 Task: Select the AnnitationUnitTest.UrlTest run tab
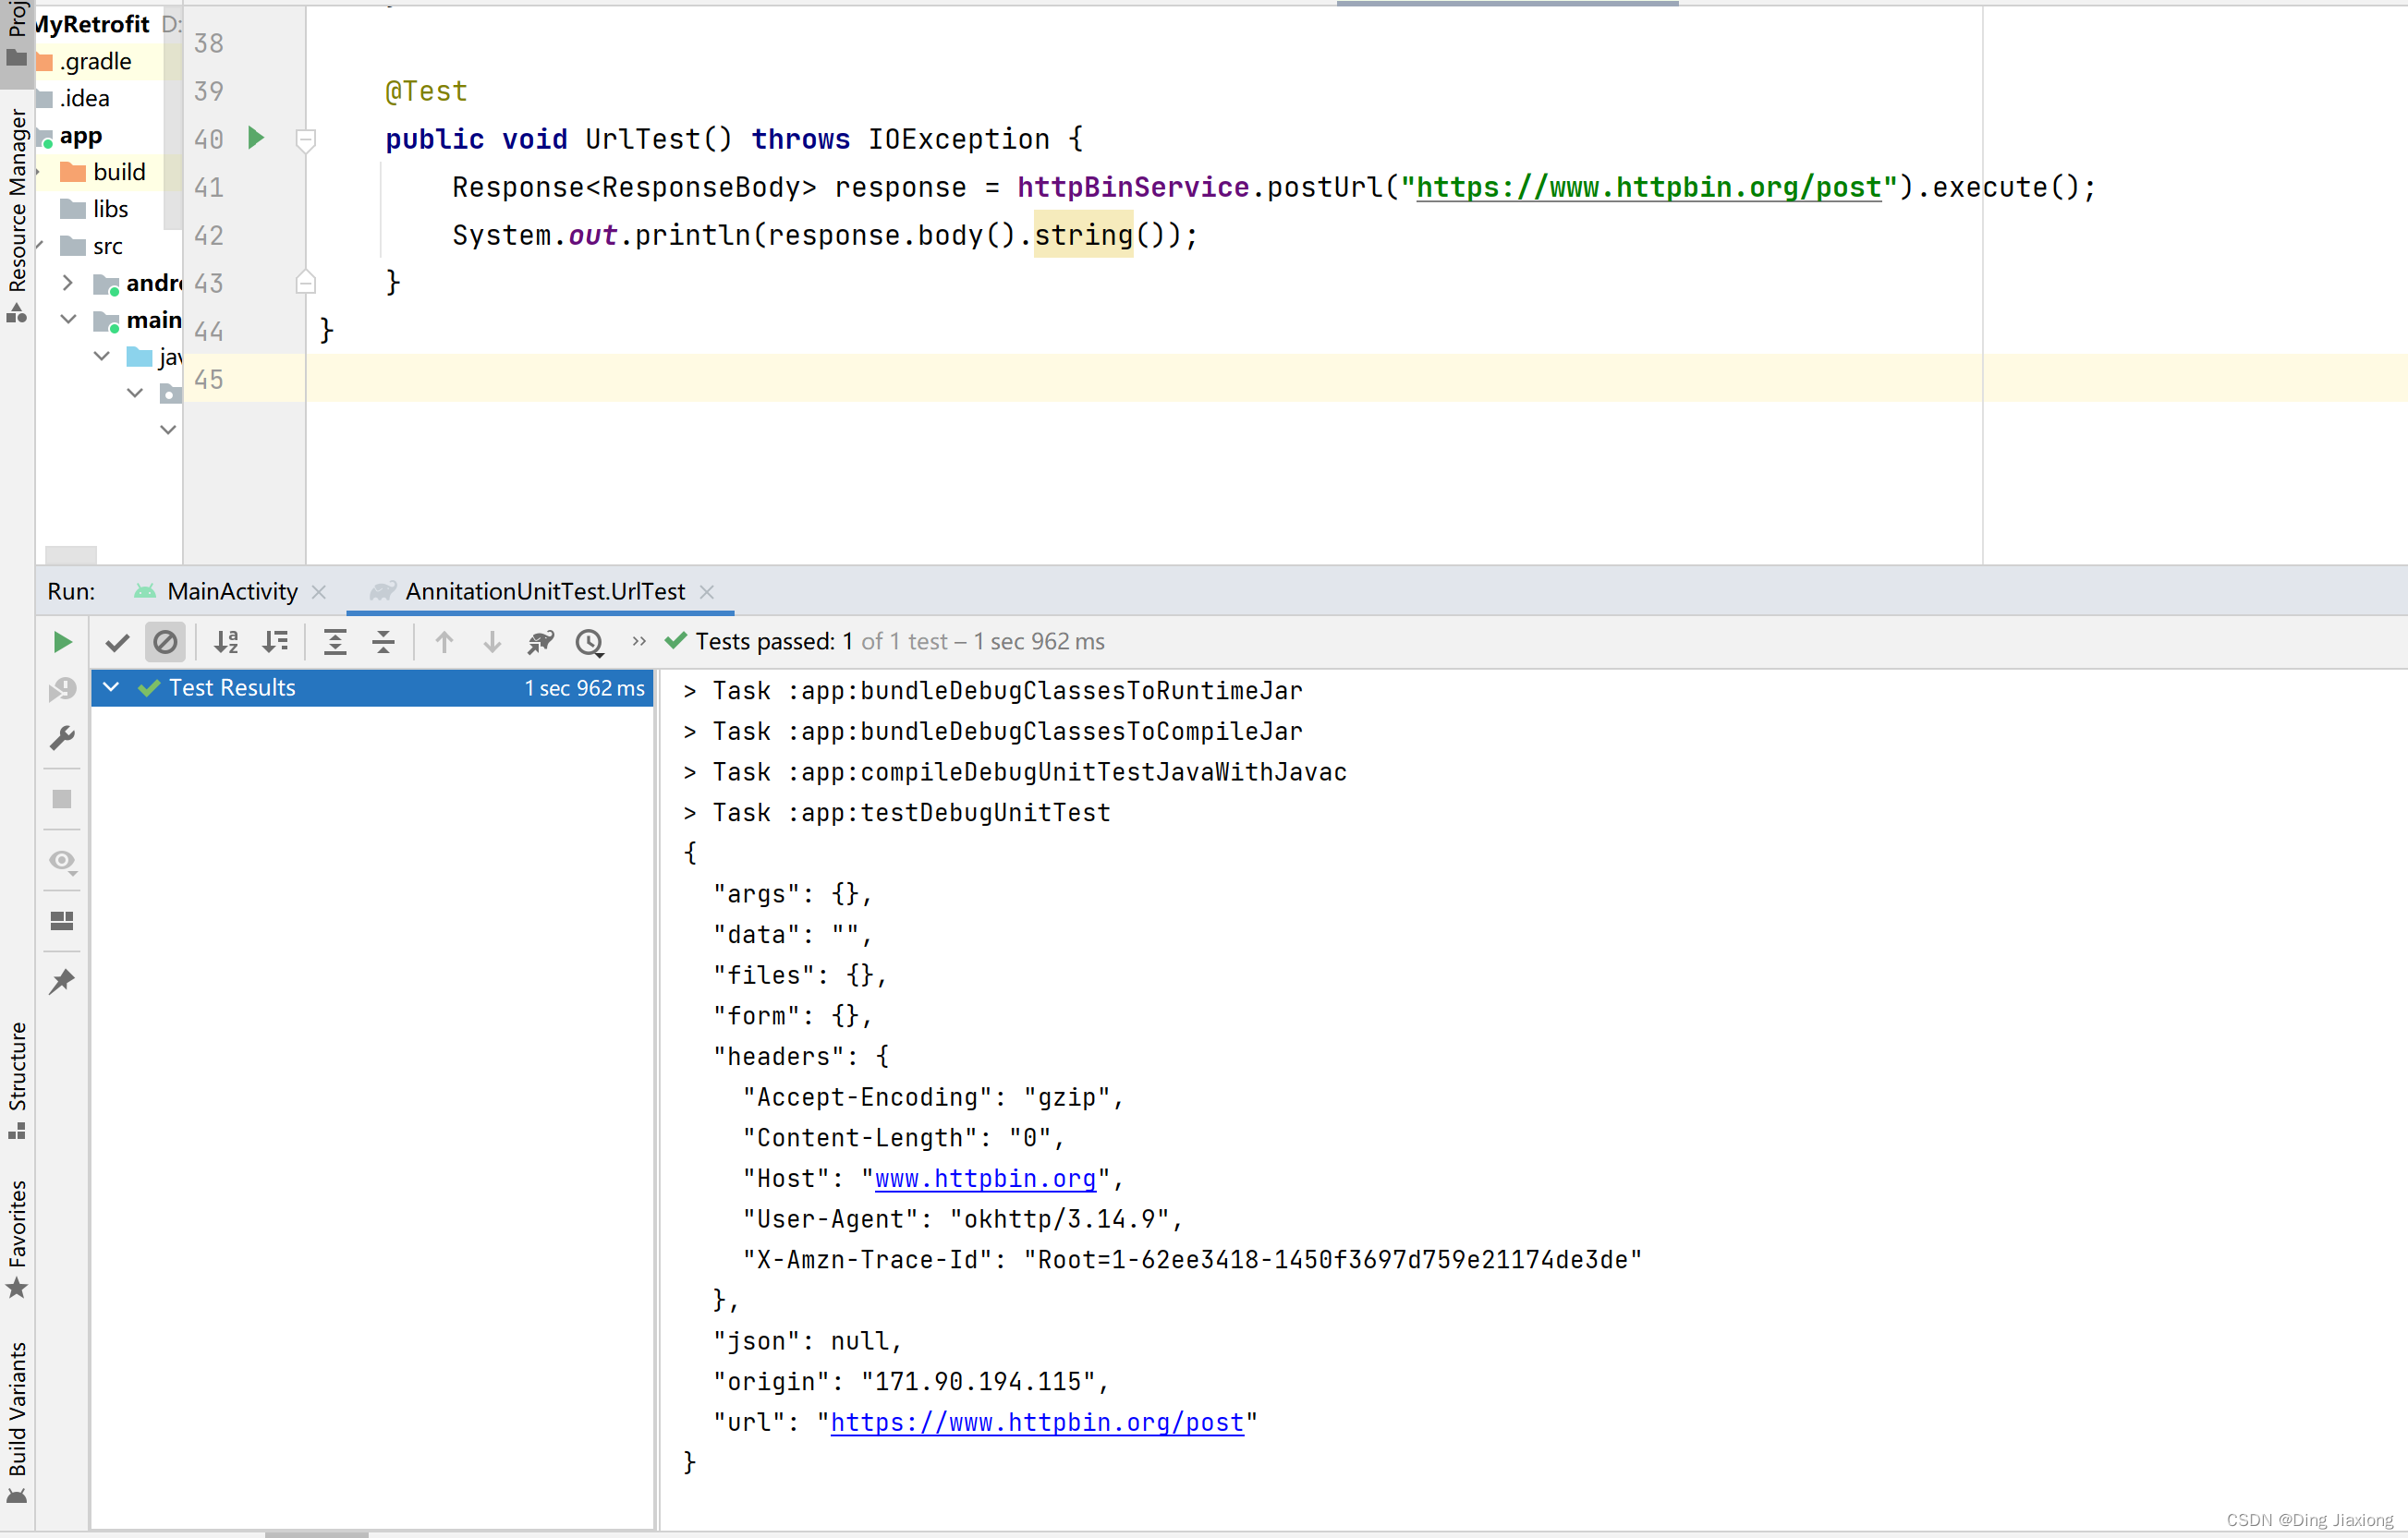point(545,591)
